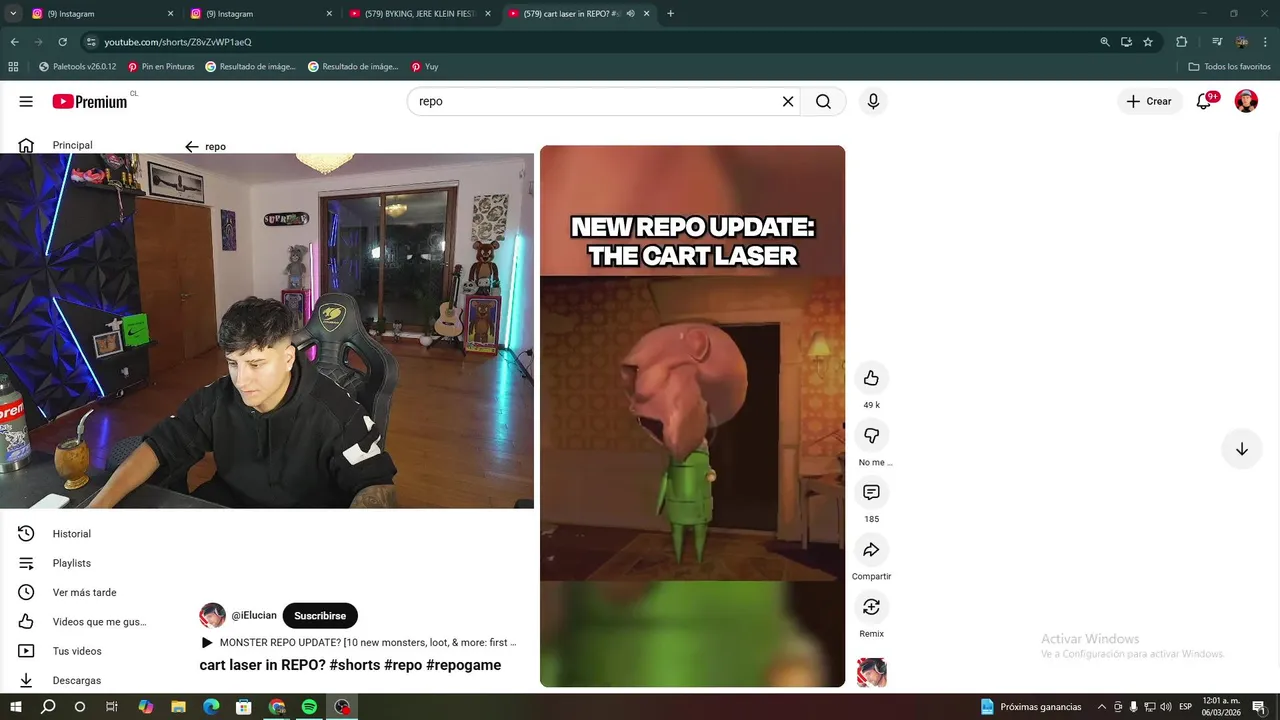Open the tab search dropdown
This screenshot has height=720, width=1280.
13,14
